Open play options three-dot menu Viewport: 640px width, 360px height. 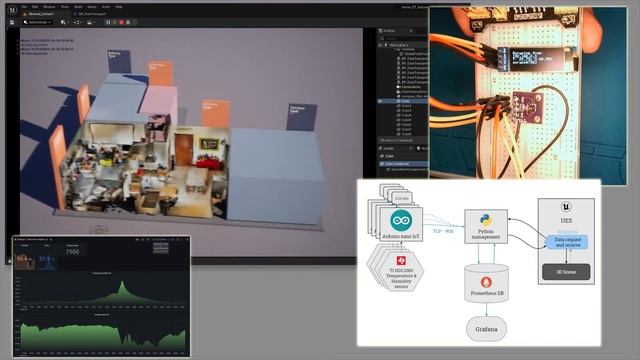click(x=135, y=22)
